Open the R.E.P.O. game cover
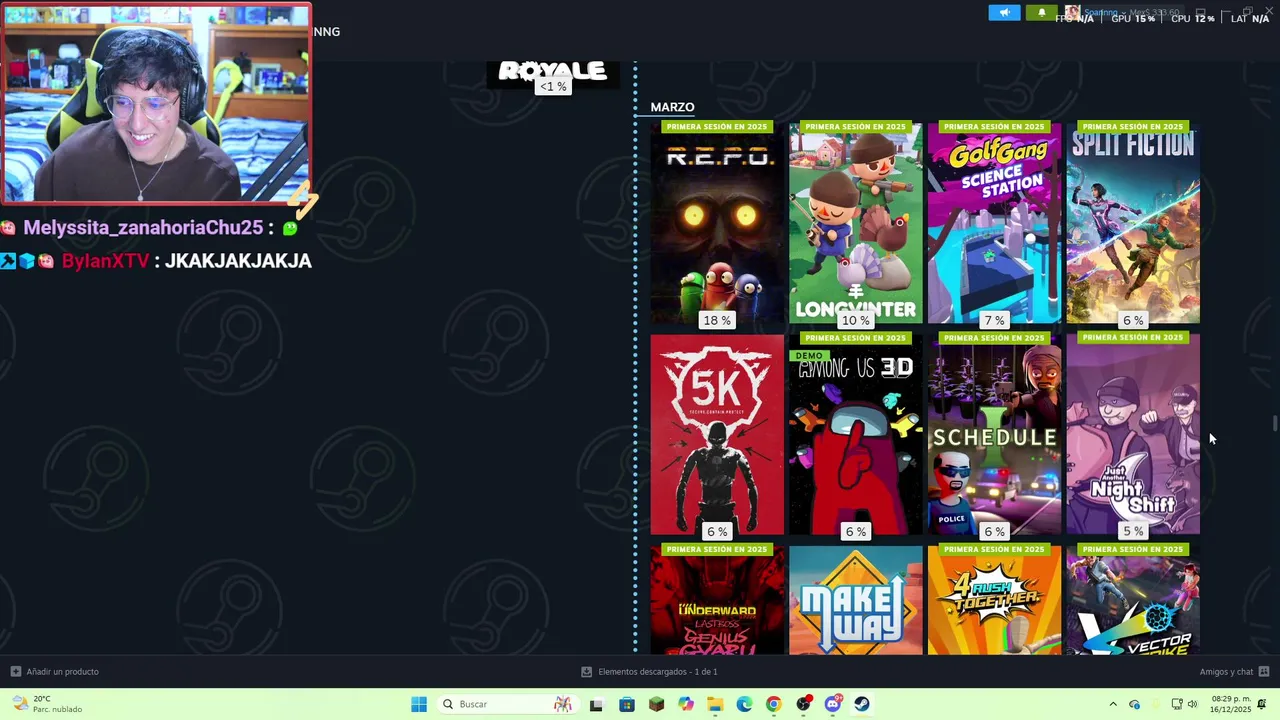This screenshot has width=1280, height=720. point(717,222)
